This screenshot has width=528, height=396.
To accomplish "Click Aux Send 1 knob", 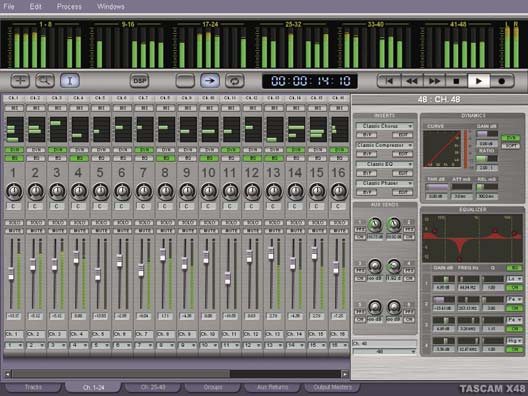I will pyautogui.click(x=374, y=225).
